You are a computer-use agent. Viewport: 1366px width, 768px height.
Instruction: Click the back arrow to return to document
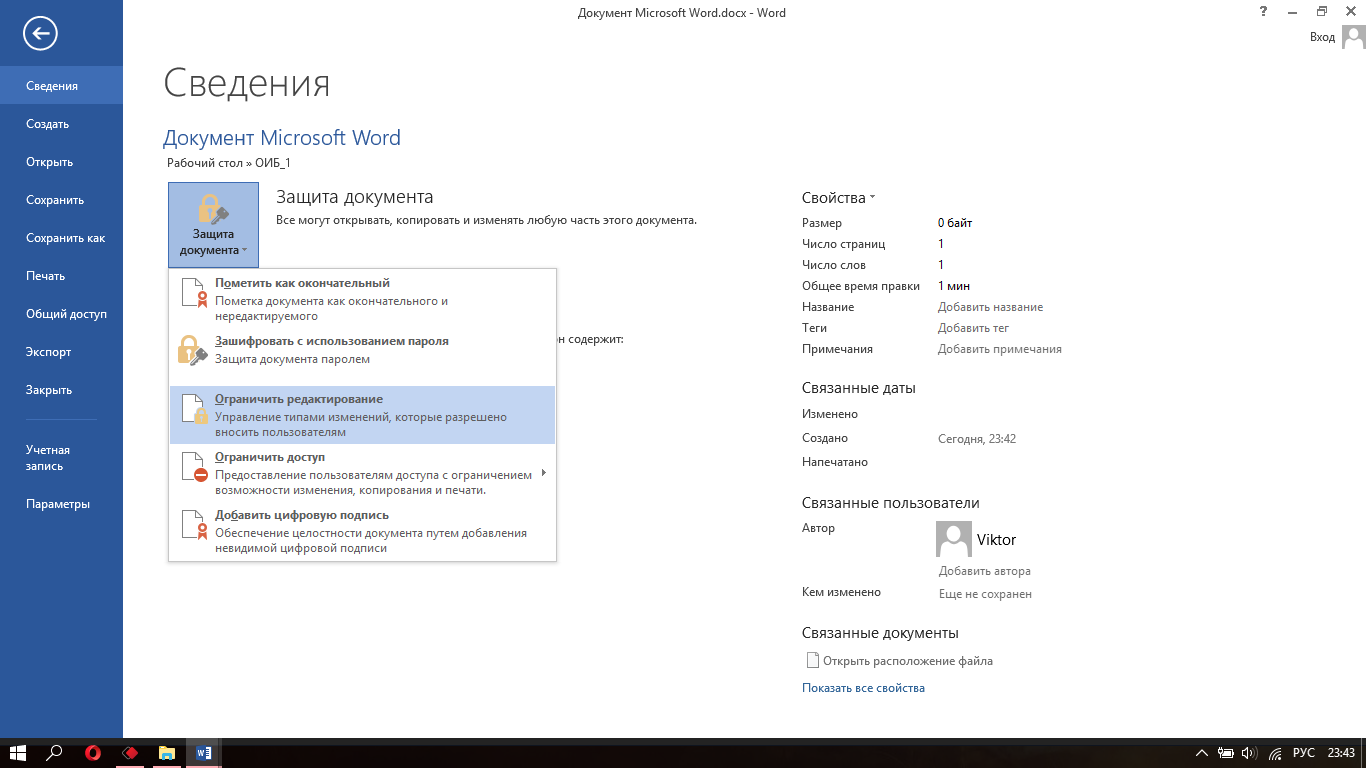tap(41, 34)
